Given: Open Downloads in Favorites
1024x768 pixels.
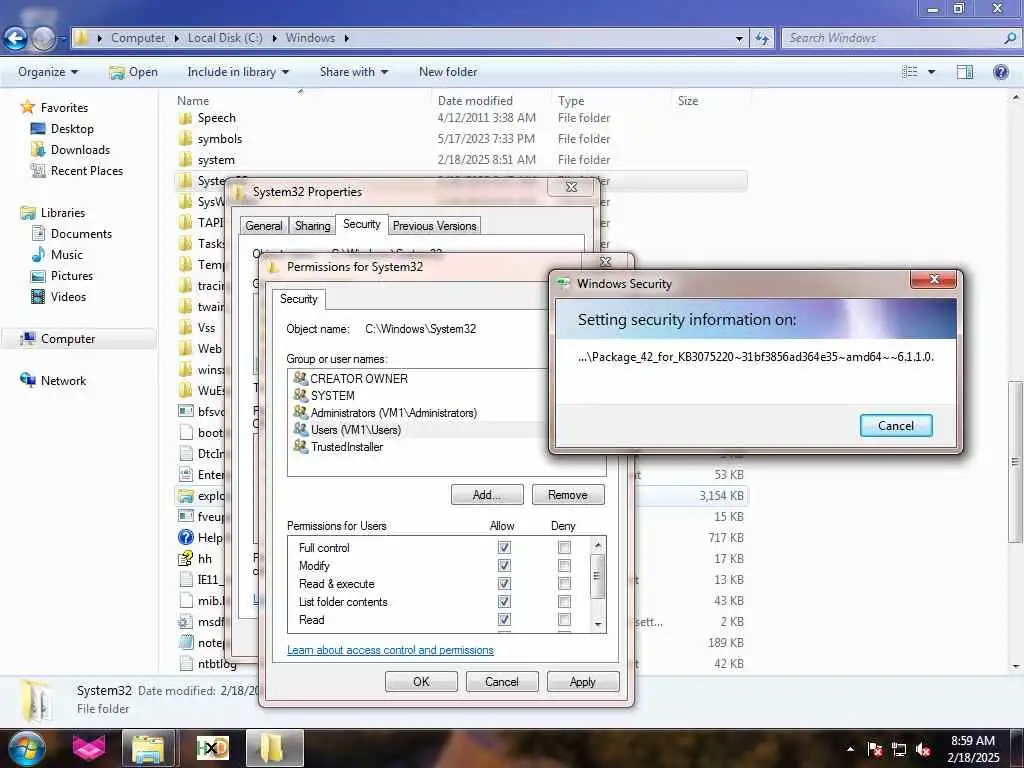Looking at the screenshot, I should [80, 150].
